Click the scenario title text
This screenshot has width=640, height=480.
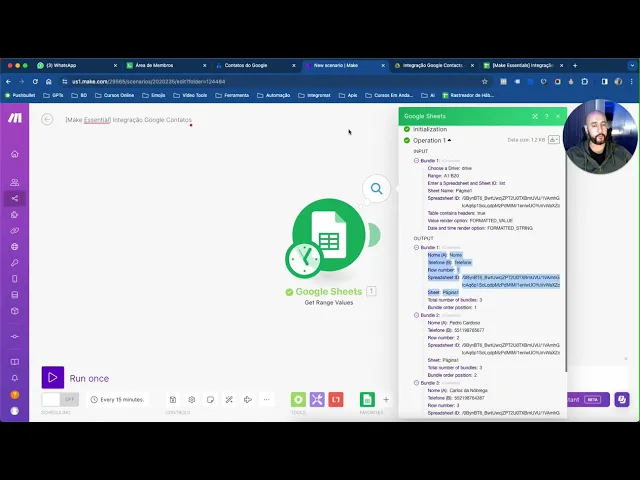[129, 120]
